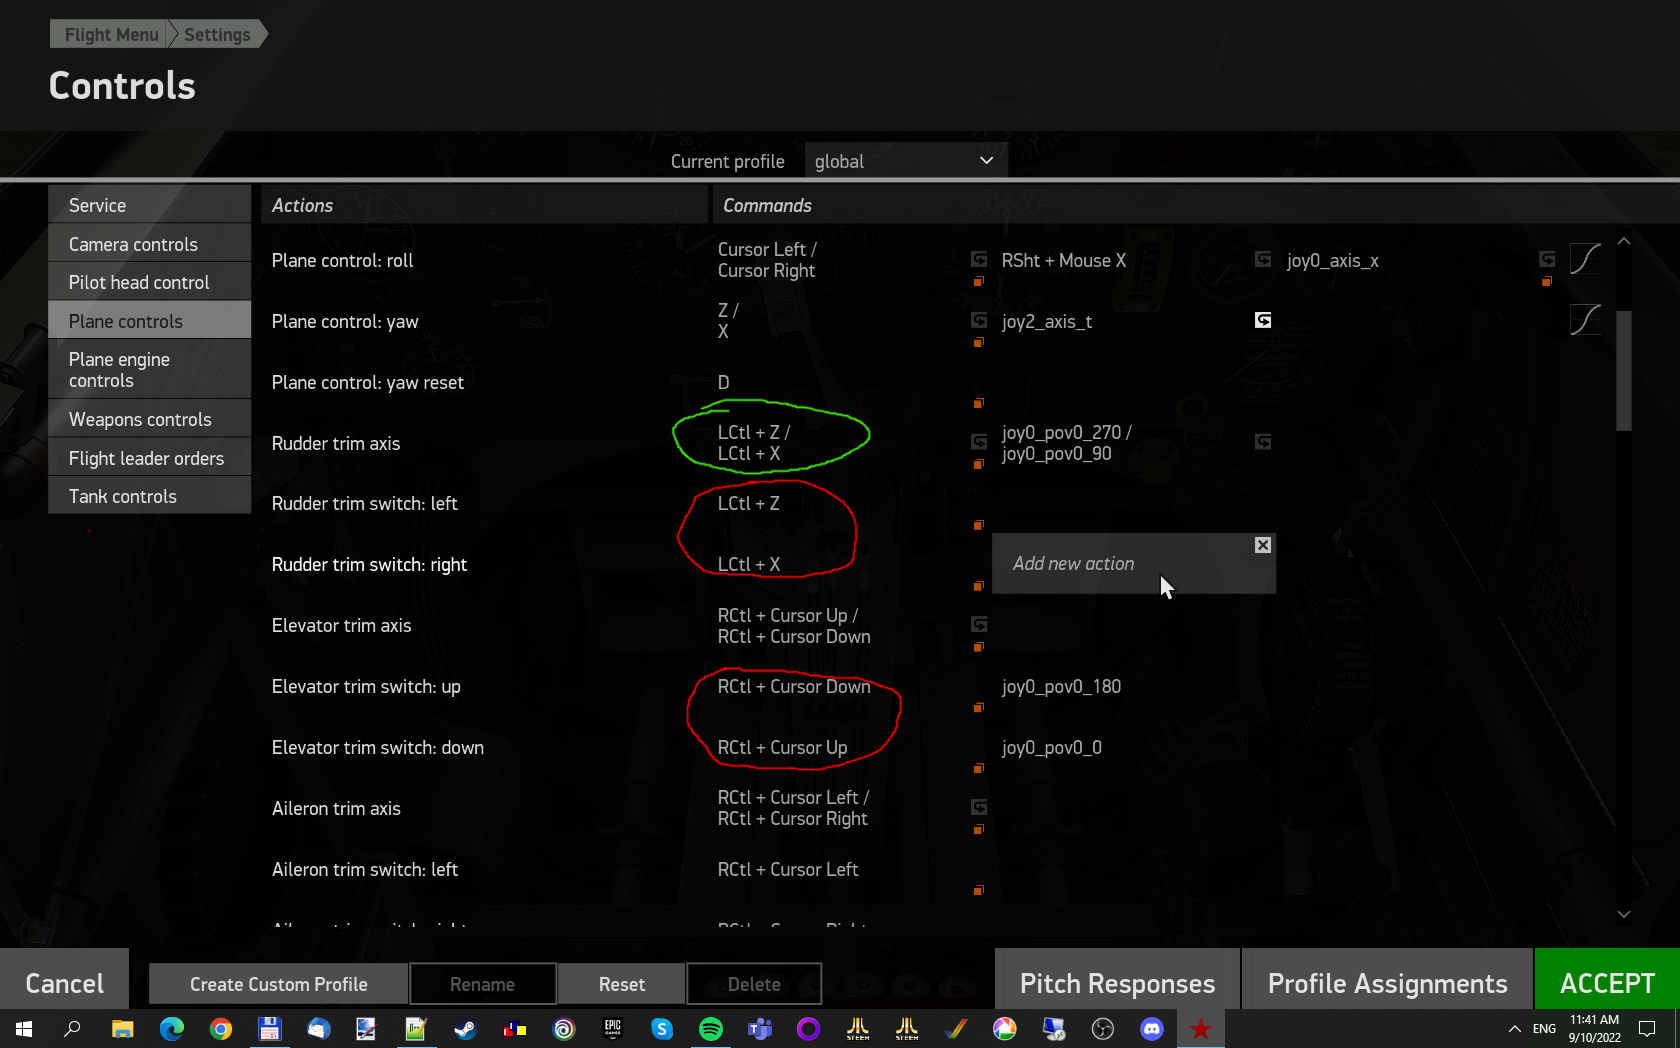Click the orange icon before RSht + Mouse X
Screen dimensions: 1680x1048
pyautogui.click(x=979, y=282)
